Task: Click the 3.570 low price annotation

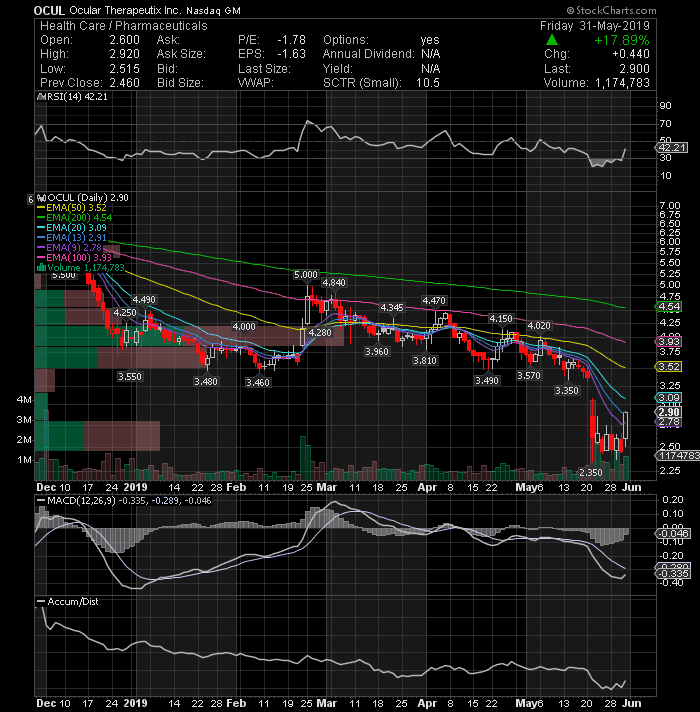Action: 529,376
